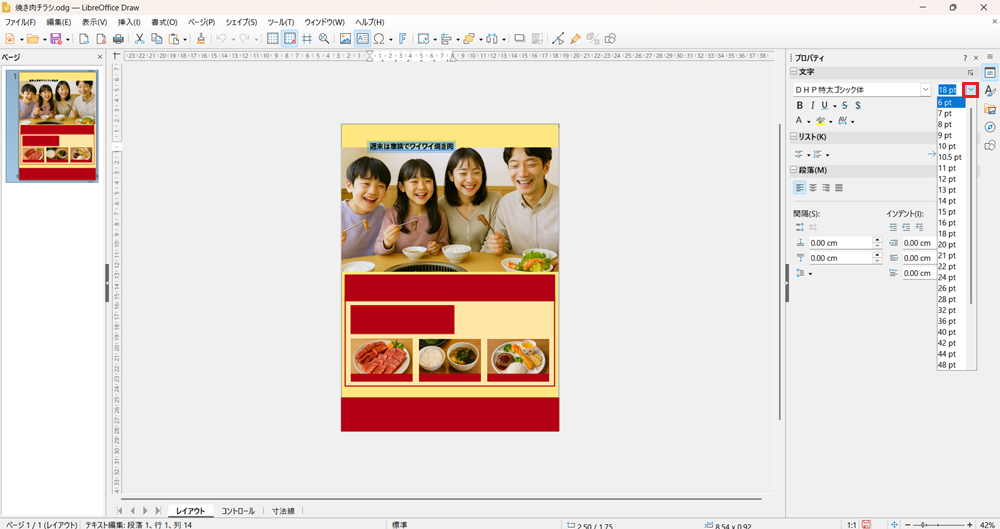Click the Shadow icon in toolbar

tap(520, 39)
